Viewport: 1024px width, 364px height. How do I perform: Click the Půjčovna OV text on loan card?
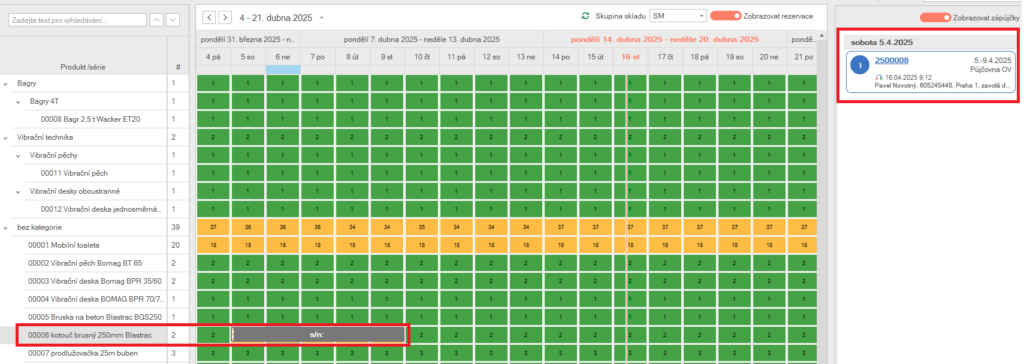(991, 69)
